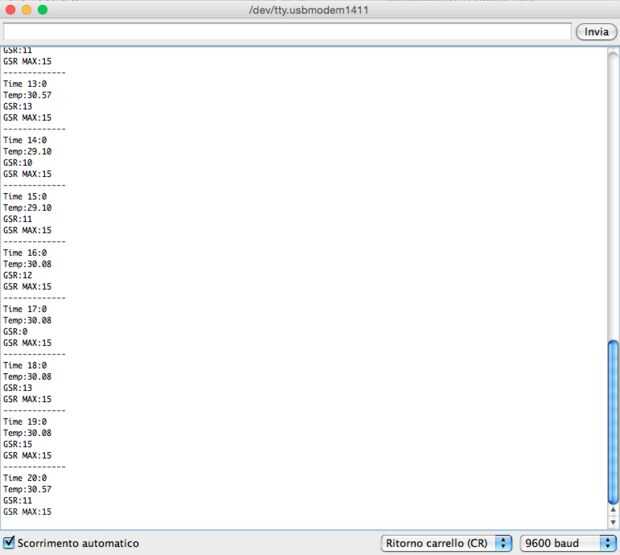This screenshot has width=620, height=555.
Task: Close the serial monitor window
Action: (11, 10)
